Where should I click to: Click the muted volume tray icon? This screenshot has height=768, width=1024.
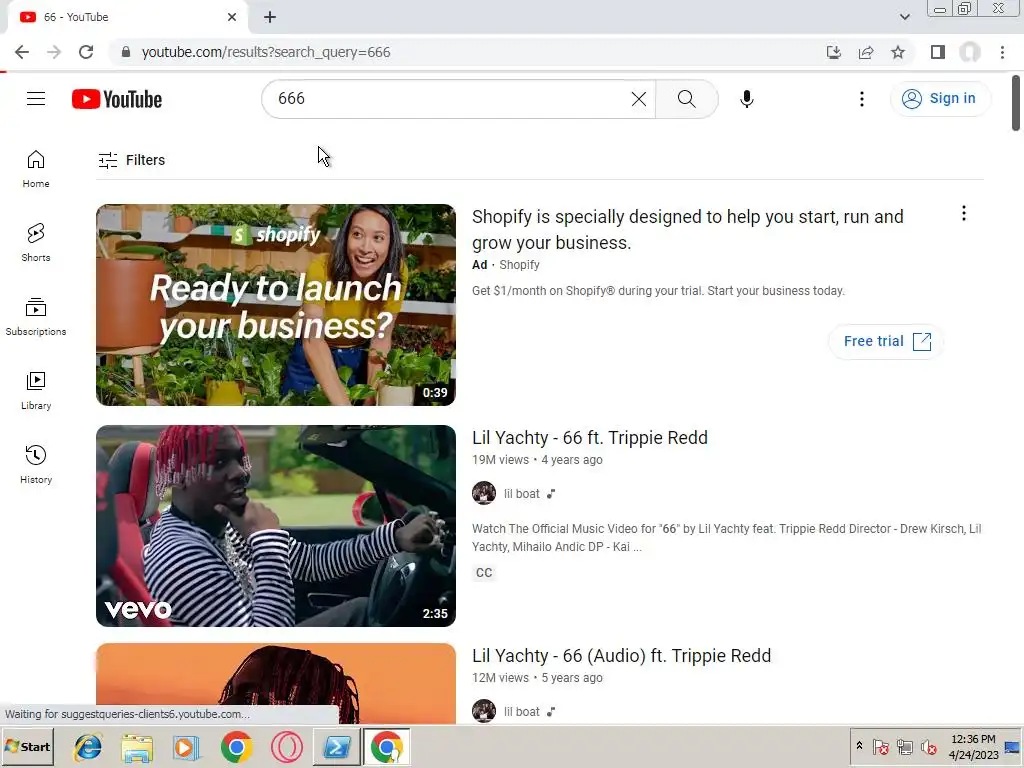929,746
